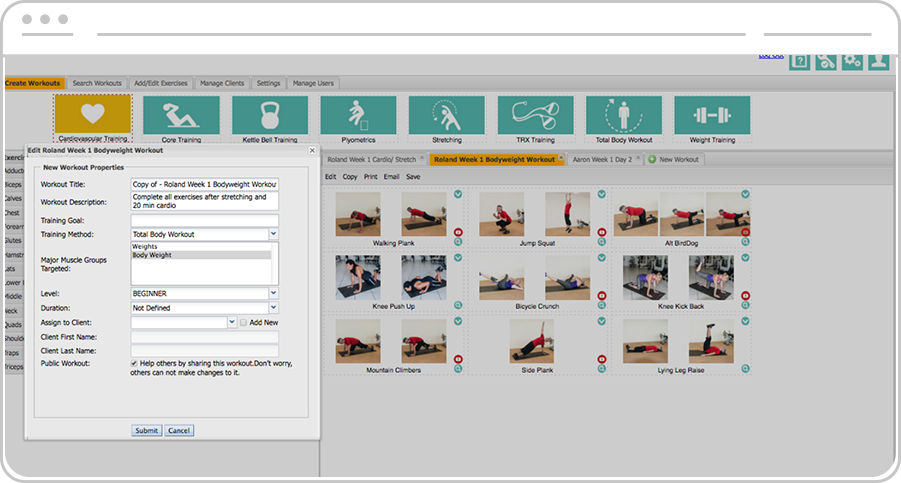Click the Workout Title input field
901x483 pixels.
[205, 184]
